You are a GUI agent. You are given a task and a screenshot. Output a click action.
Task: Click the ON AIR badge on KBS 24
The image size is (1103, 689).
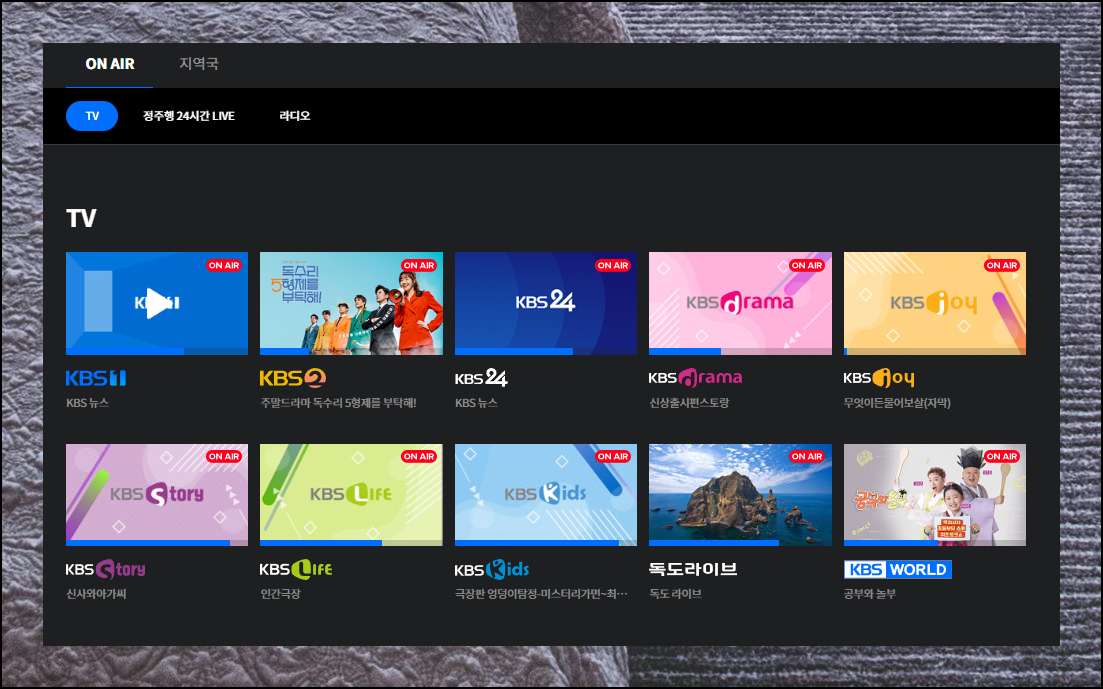613,265
